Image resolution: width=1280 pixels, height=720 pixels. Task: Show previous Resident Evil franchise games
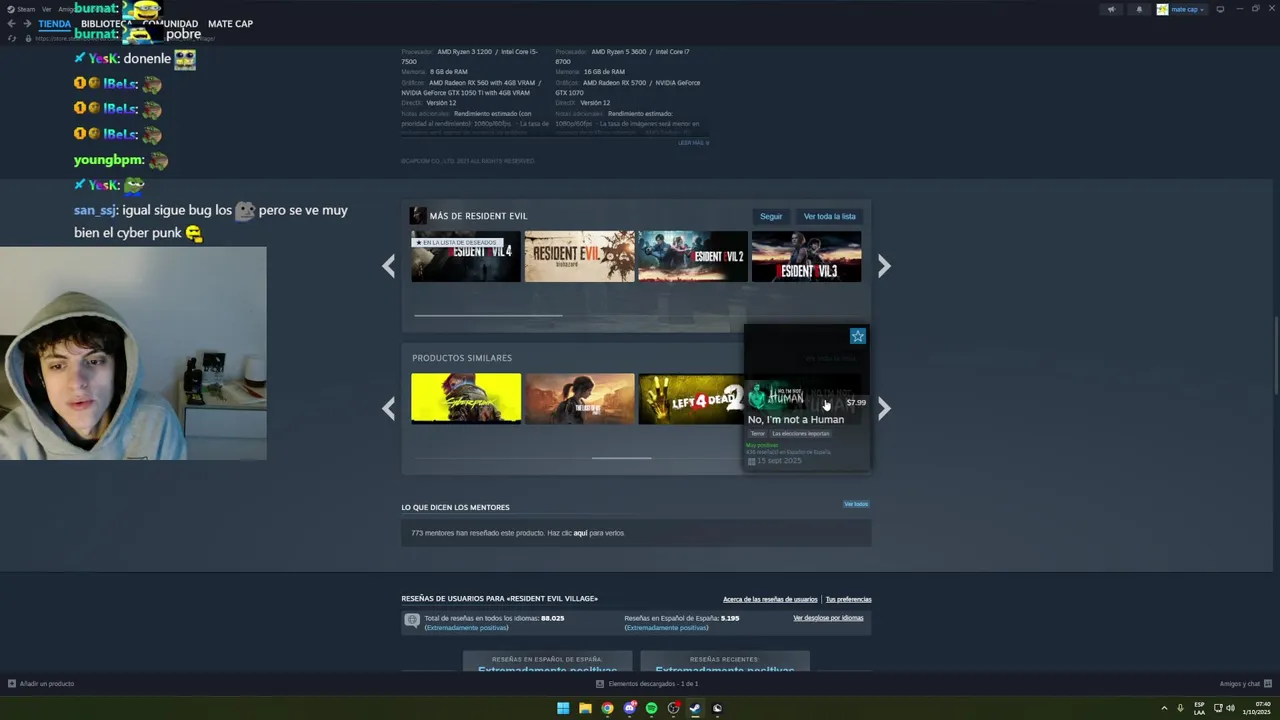[x=389, y=265]
